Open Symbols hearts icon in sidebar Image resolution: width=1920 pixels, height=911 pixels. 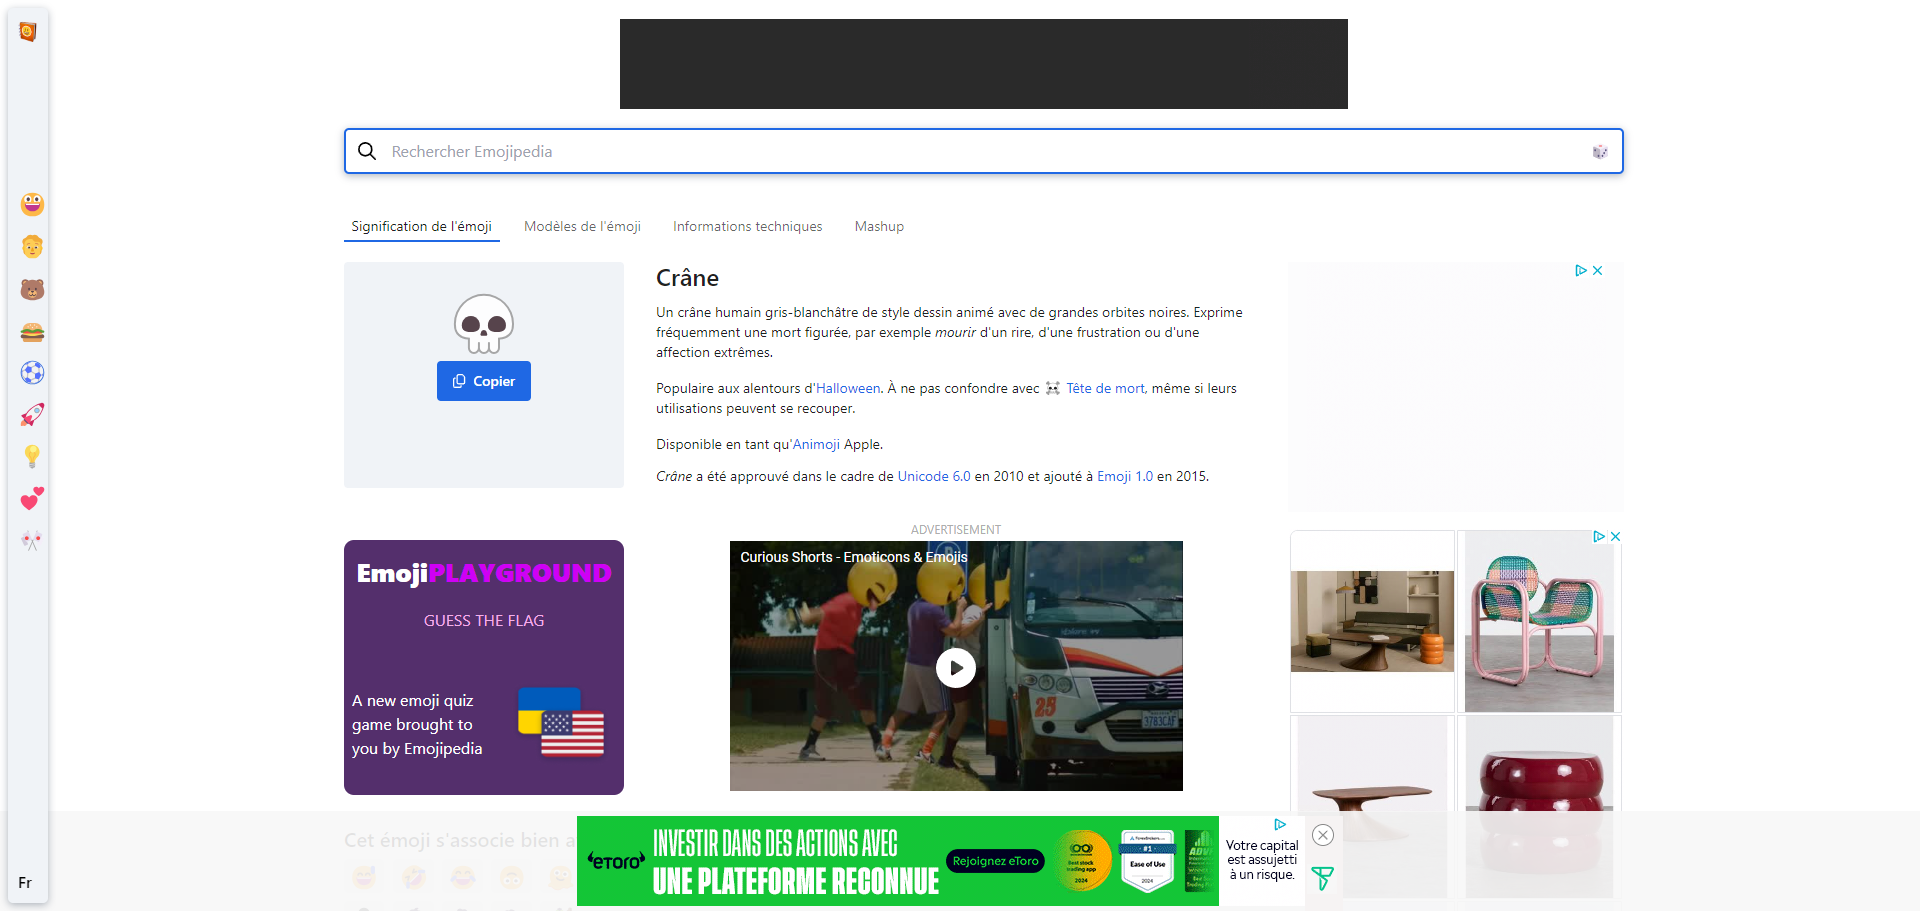(x=32, y=498)
